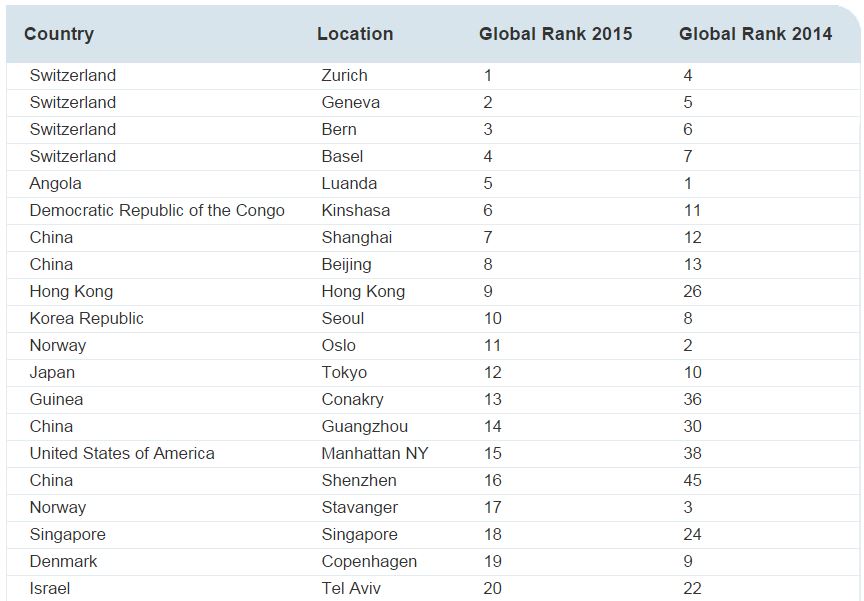Screen dimensions: 864x601
Task: Click the Location column header
Action: pyautogui.click(x=355, y=34)
